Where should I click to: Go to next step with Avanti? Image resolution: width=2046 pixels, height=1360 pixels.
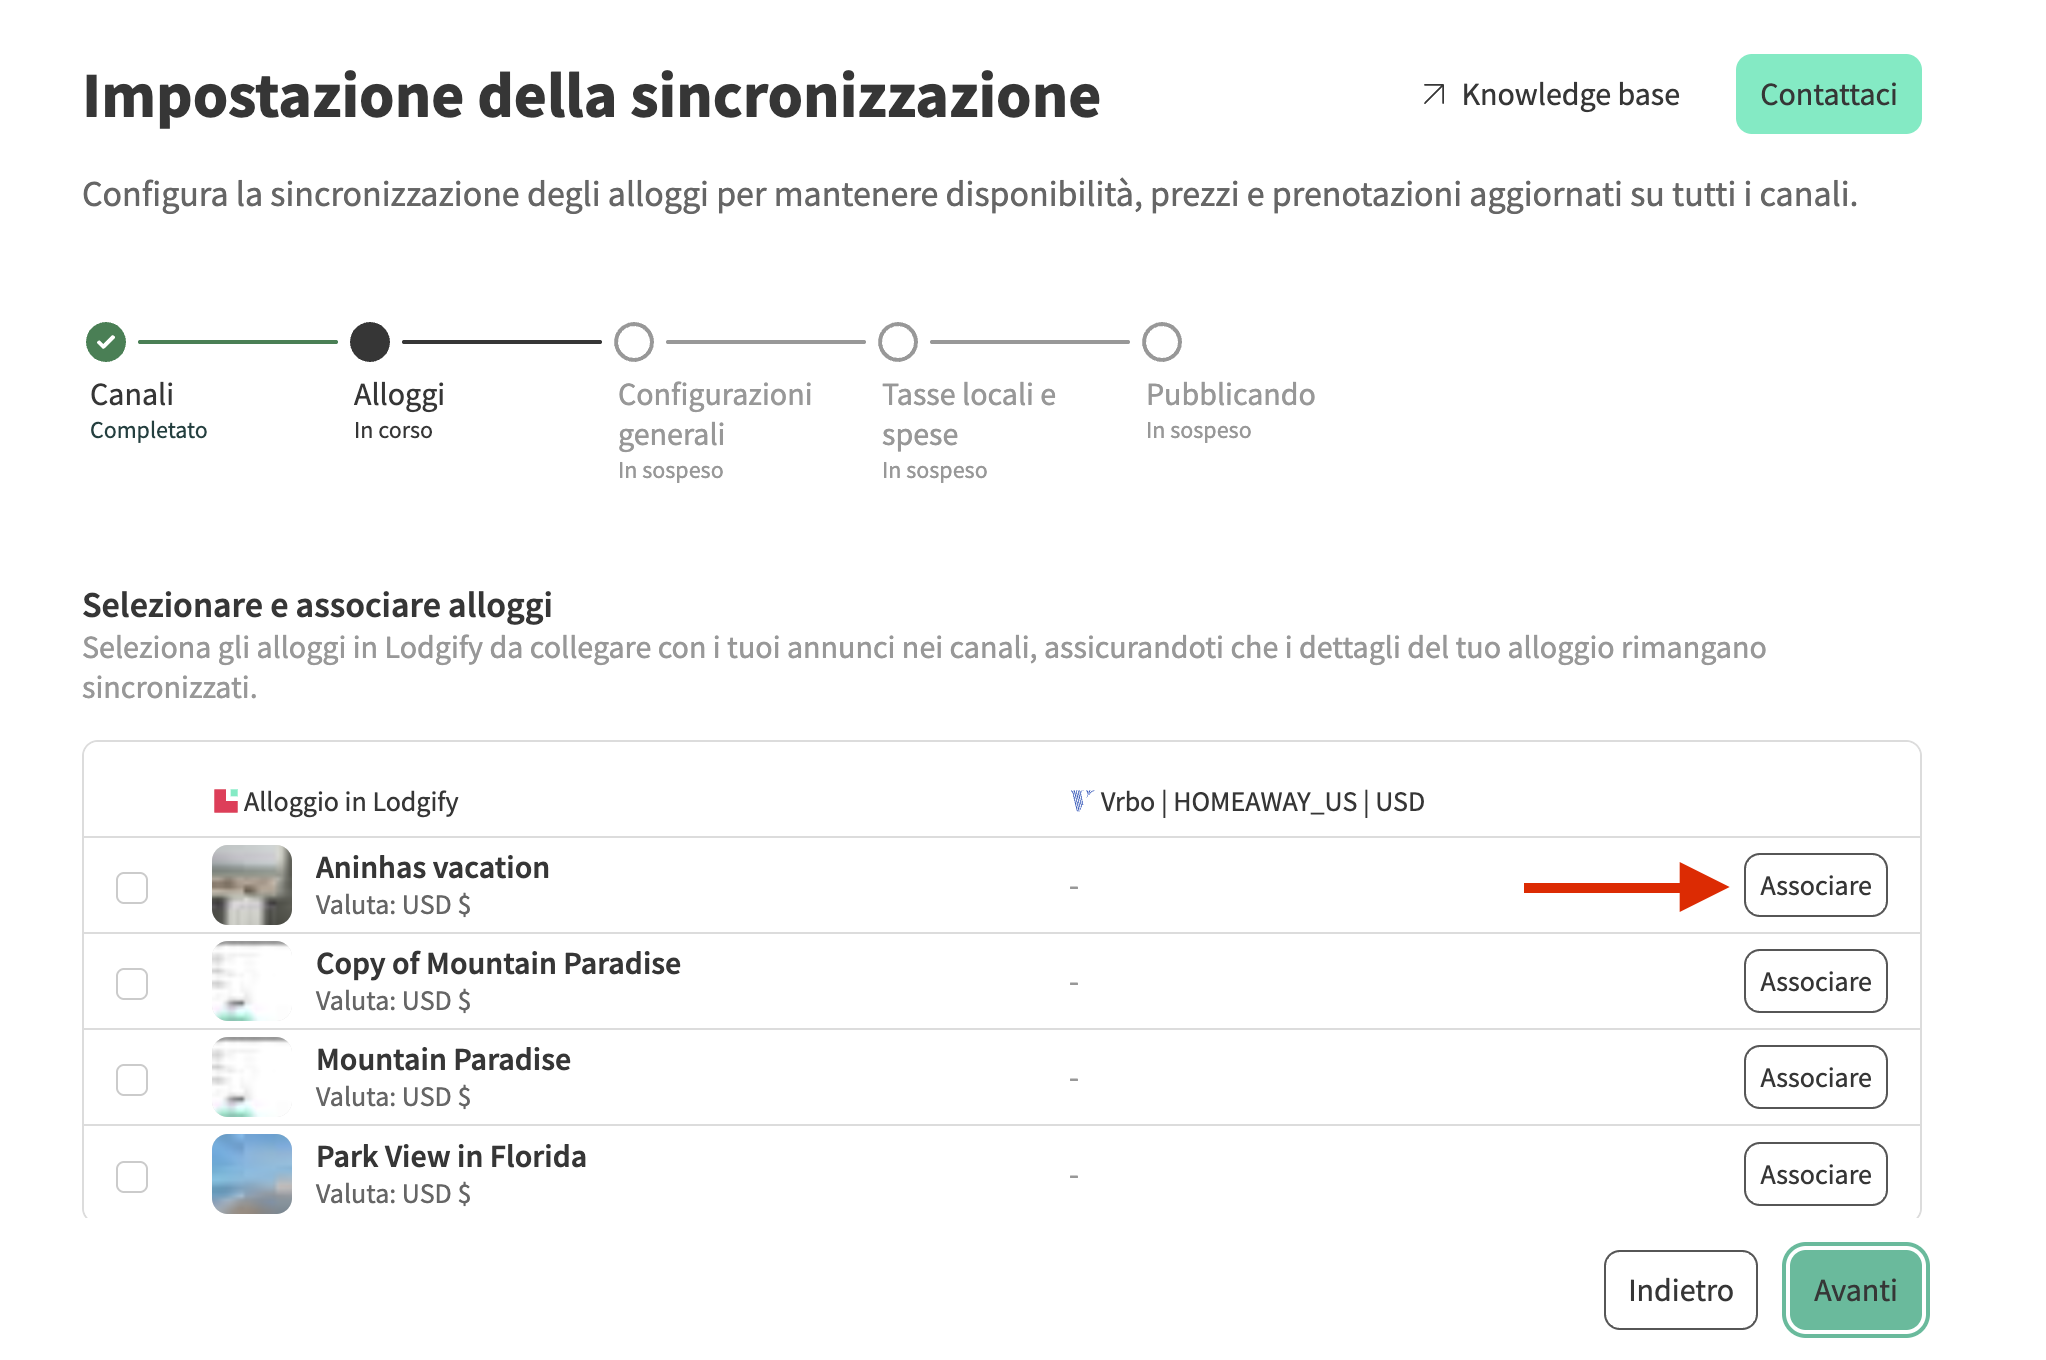[1855, 1290]
